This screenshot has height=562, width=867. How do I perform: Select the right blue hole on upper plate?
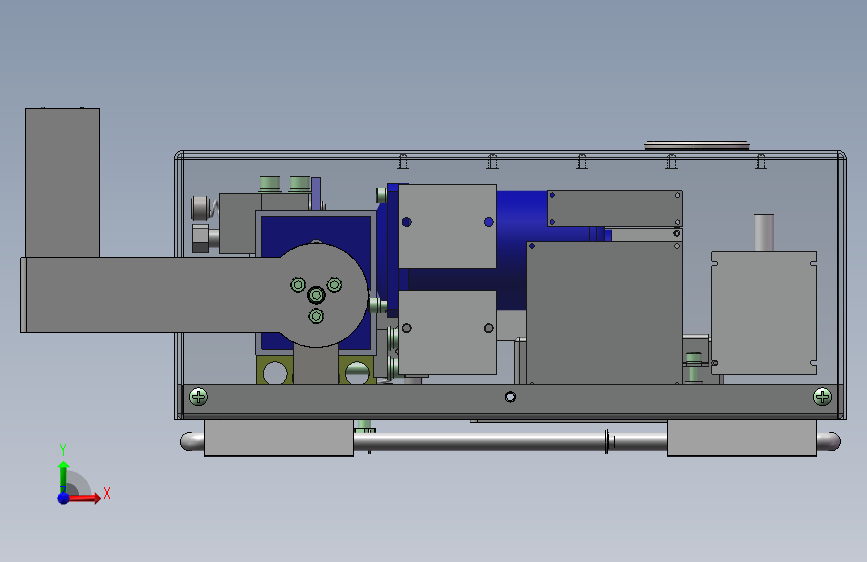[x=488, y=222]
